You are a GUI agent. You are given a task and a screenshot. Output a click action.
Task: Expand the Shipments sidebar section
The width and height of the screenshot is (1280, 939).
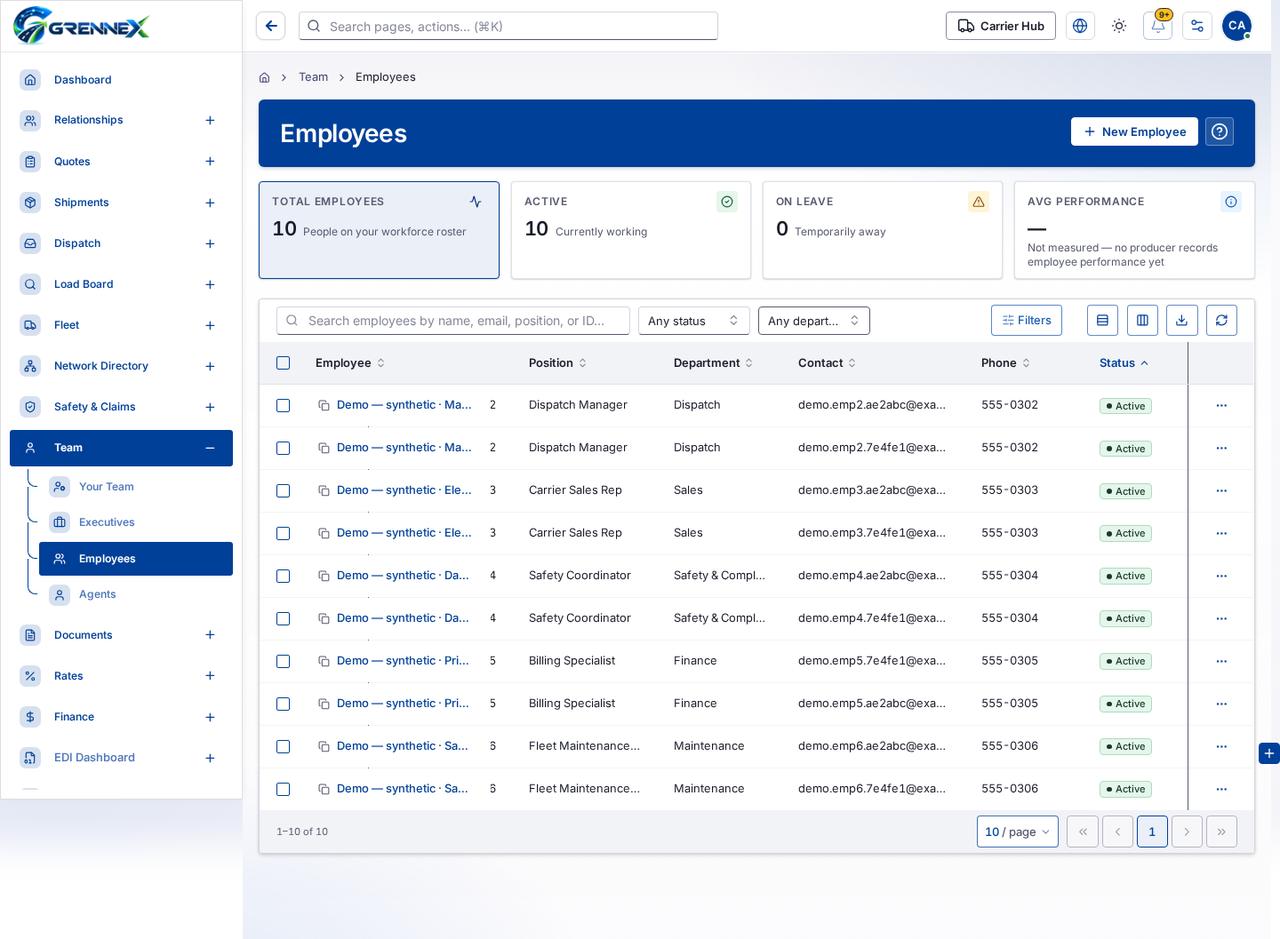click(210, 203)
